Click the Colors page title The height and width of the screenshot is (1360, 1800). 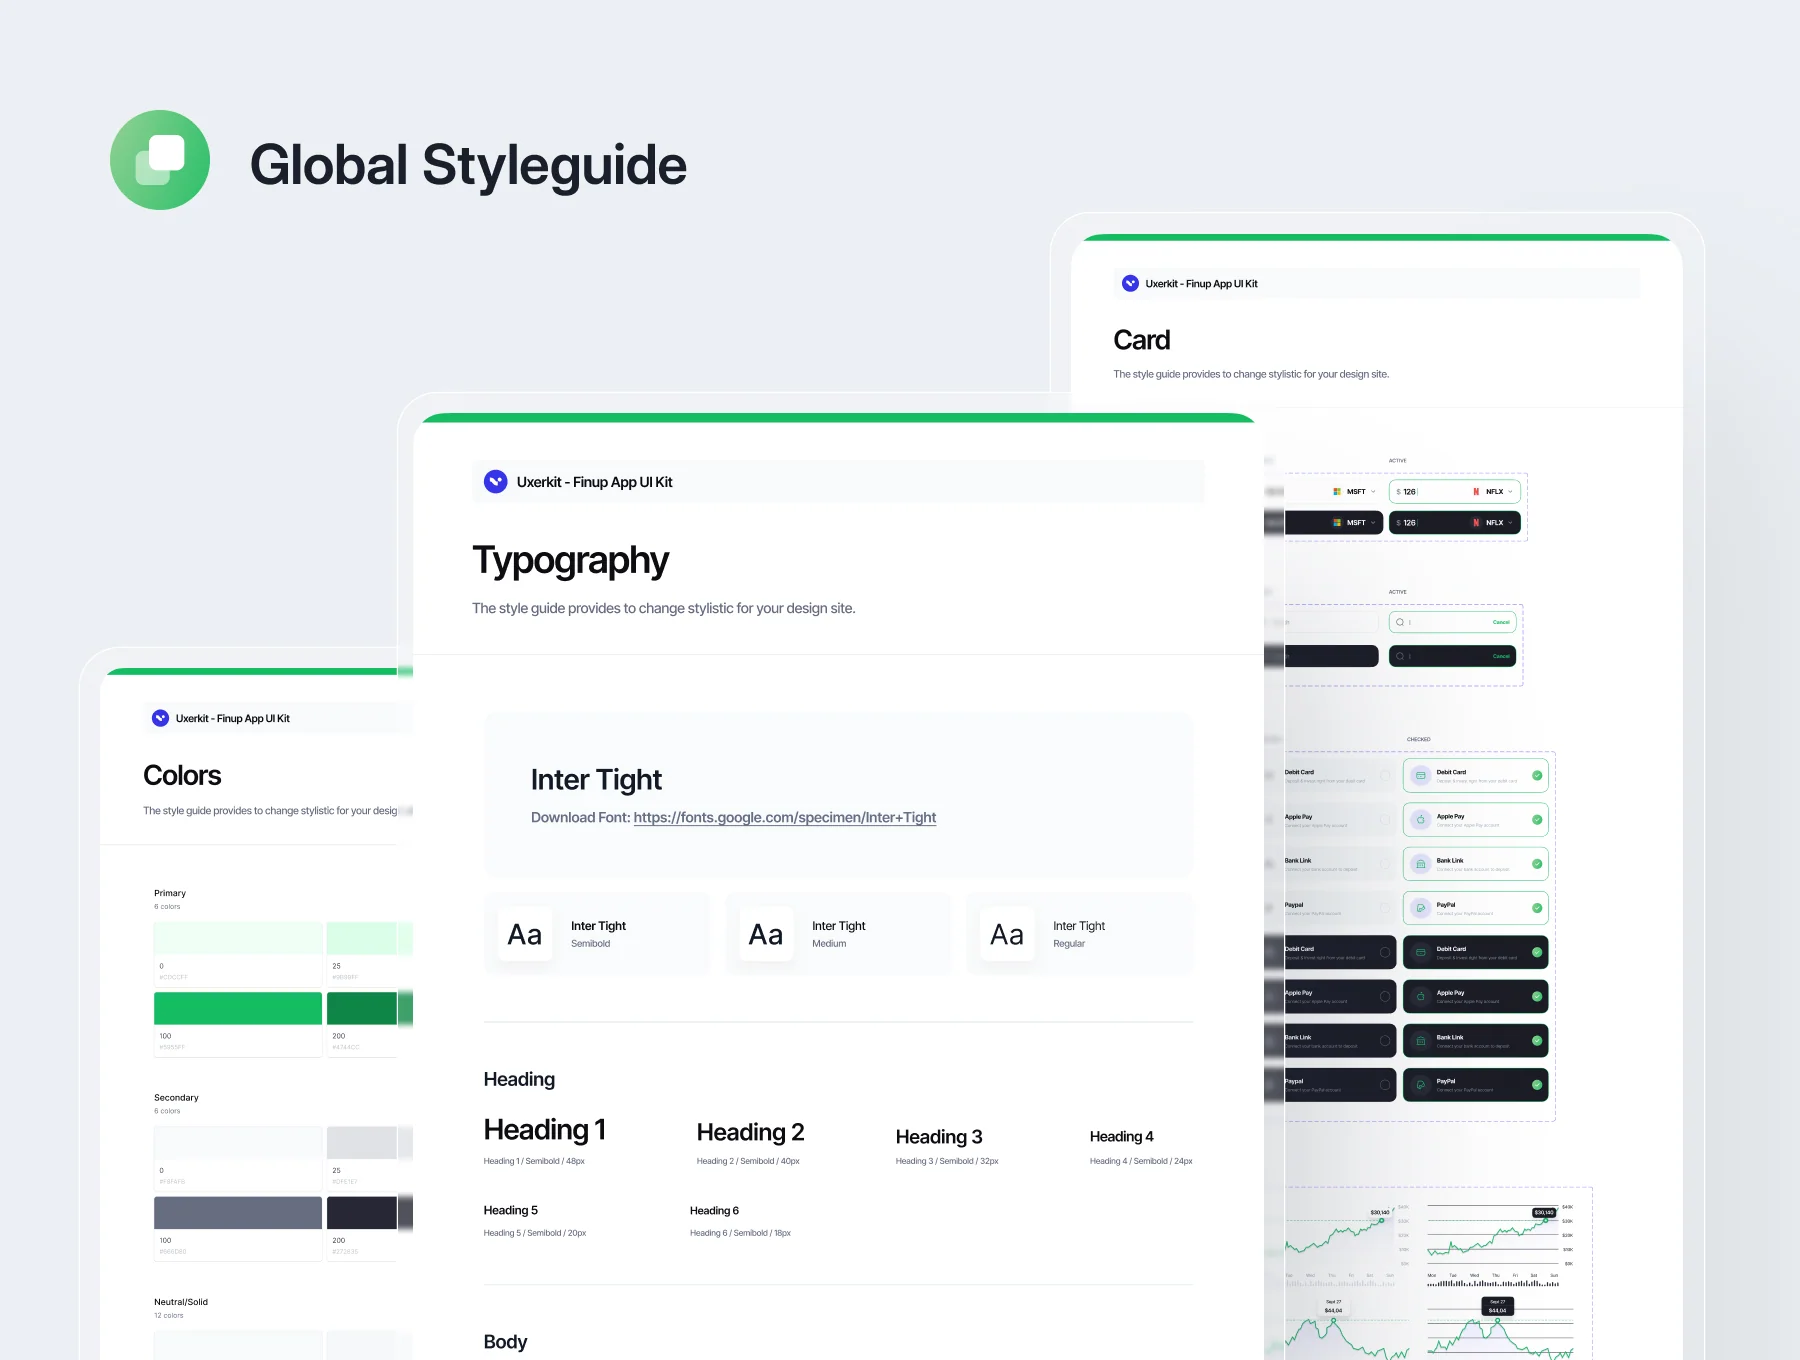[182, 775]
